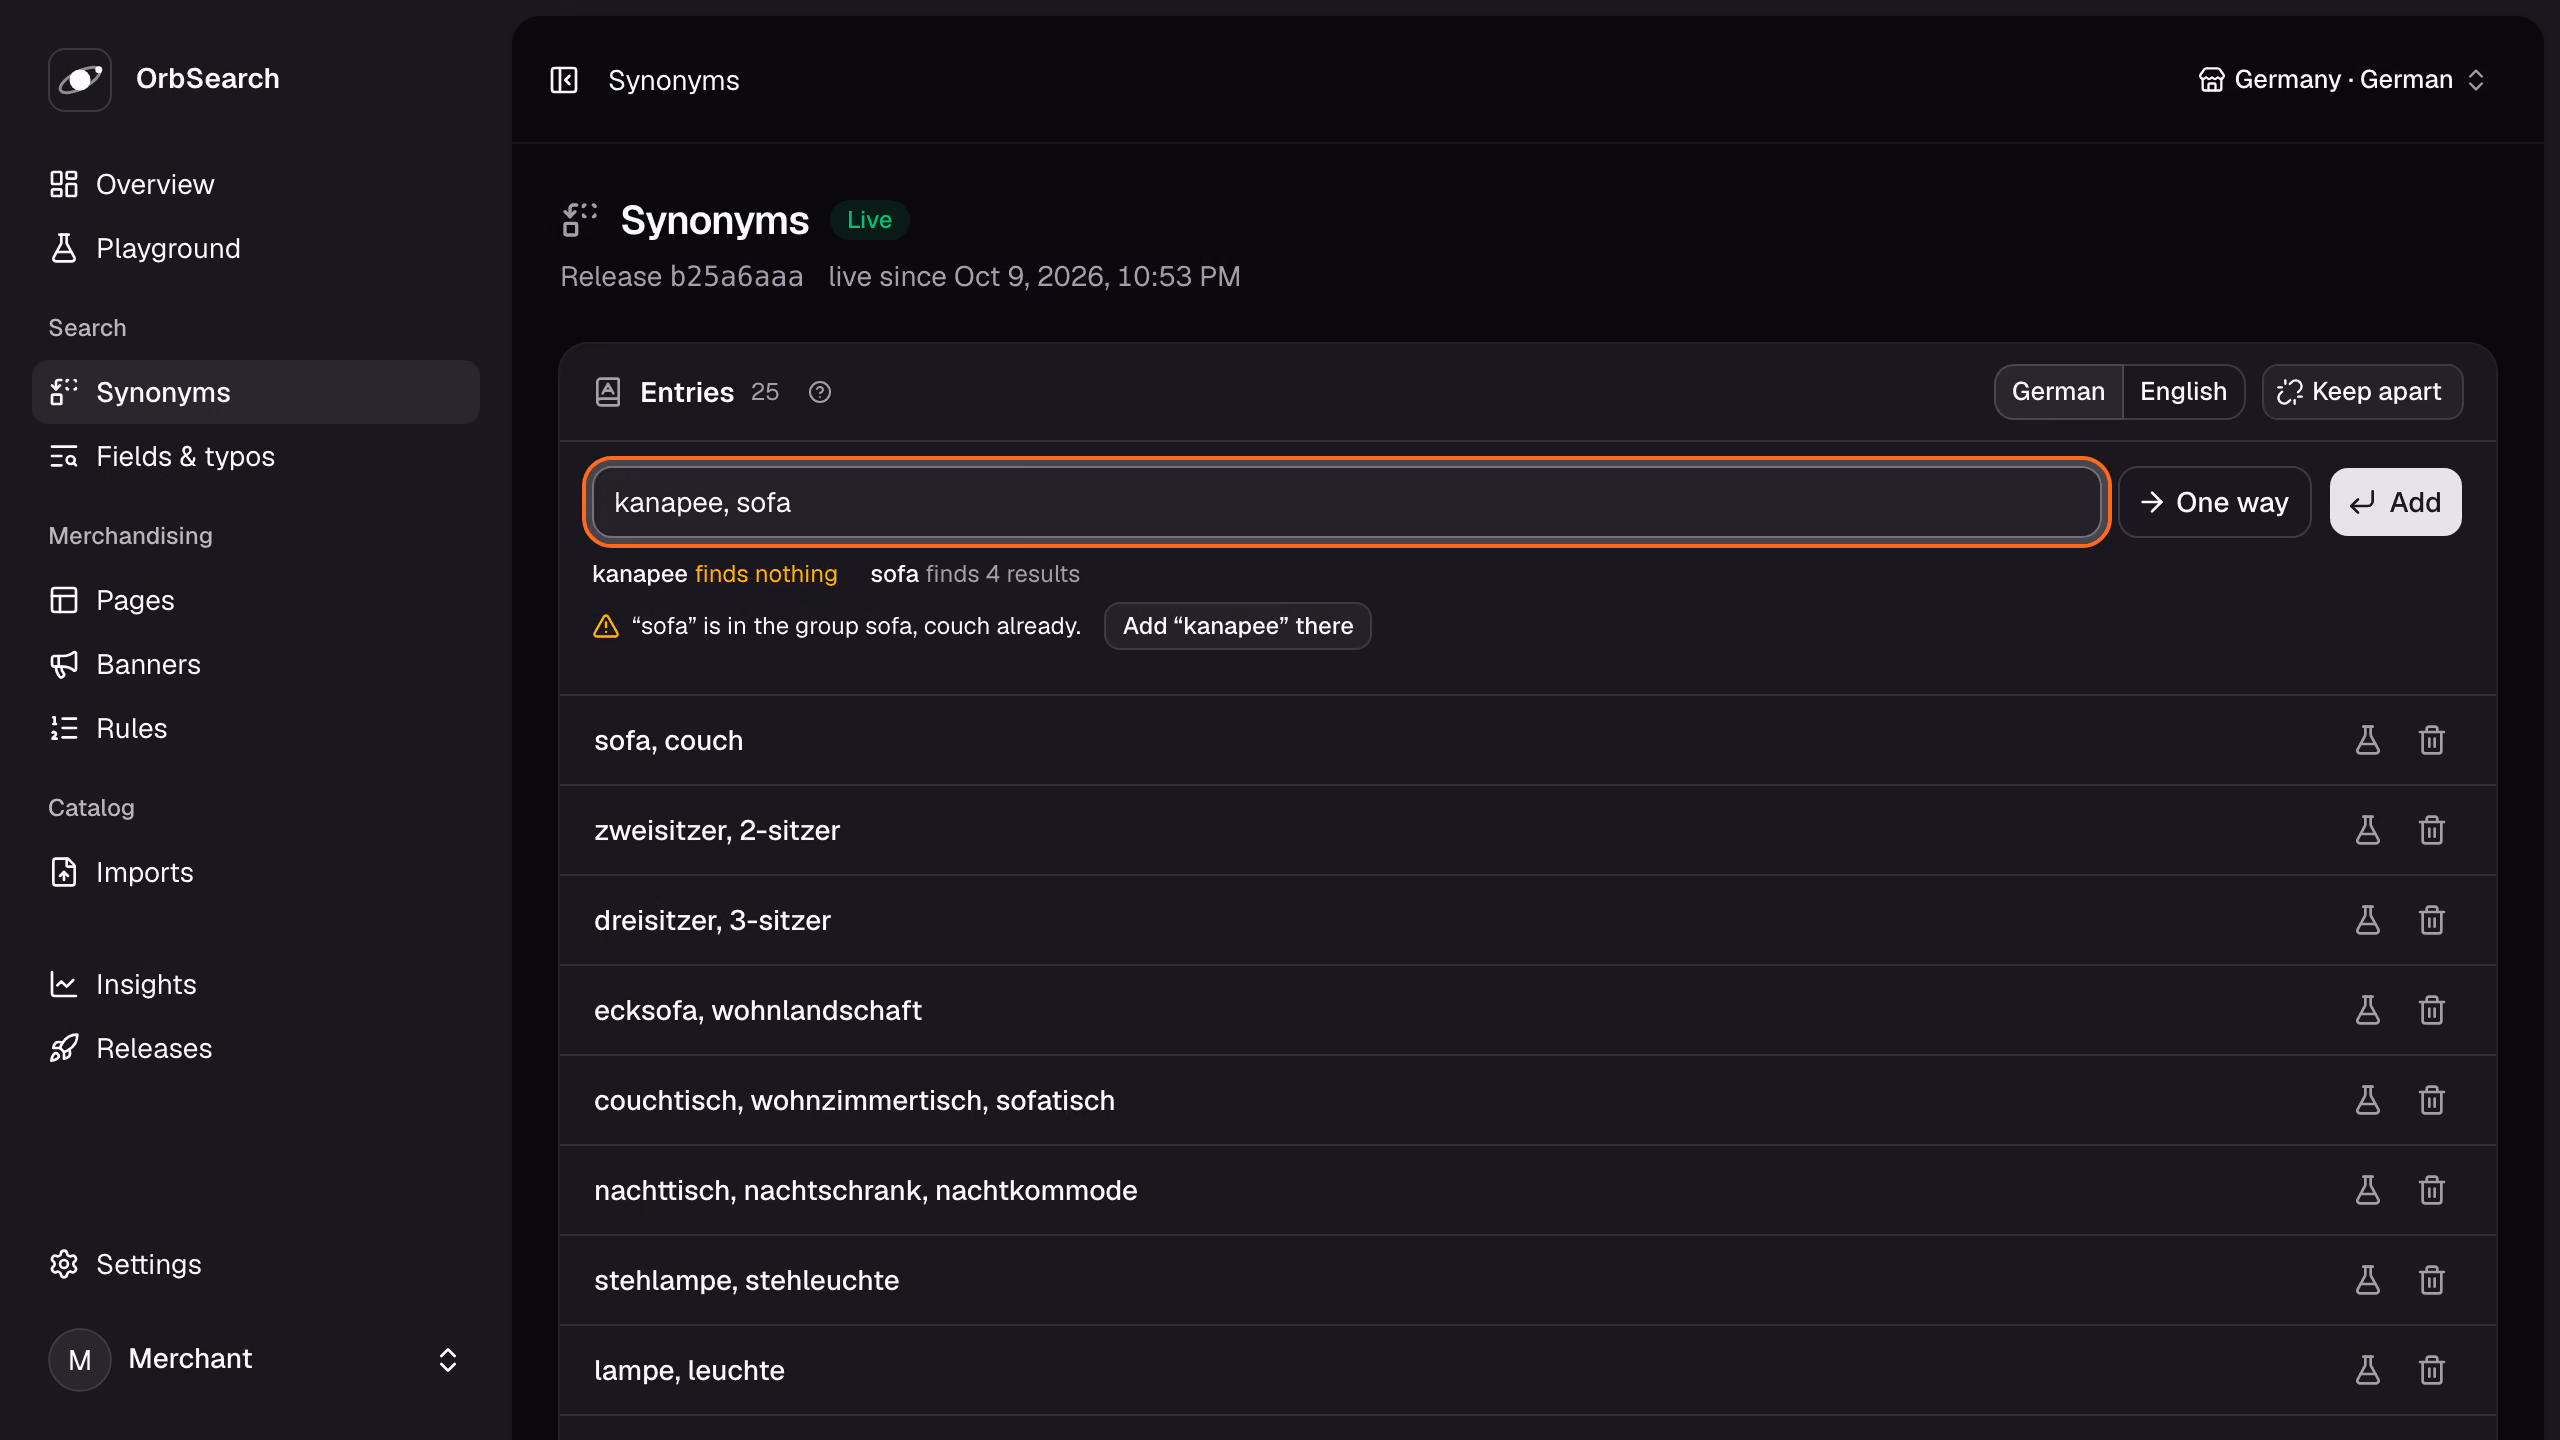Open the Germany · German store selector

(x=2341, y=80)
